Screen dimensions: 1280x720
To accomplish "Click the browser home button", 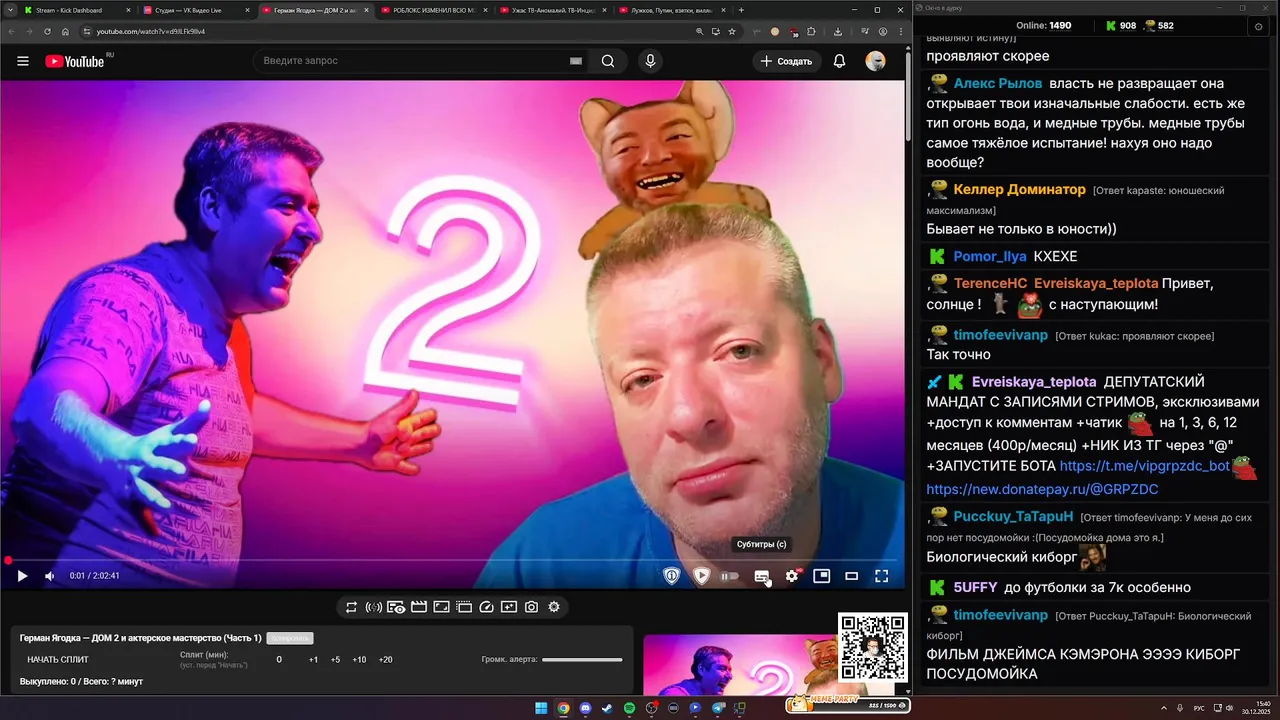I will click(x=65, y=31).
